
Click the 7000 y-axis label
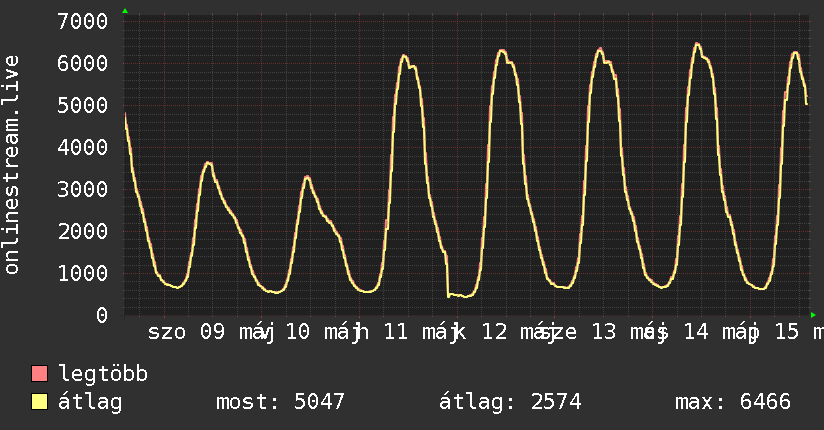(83, 22)
